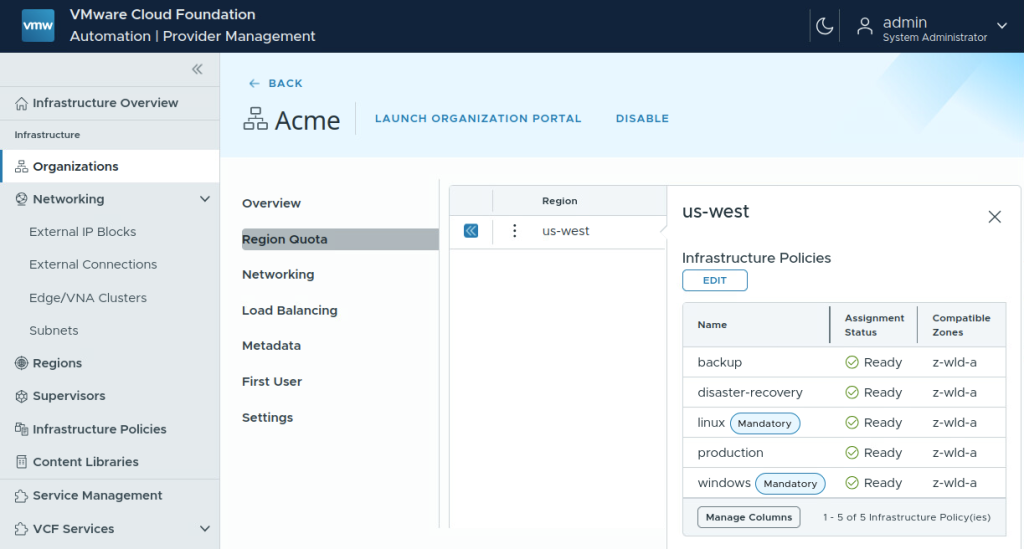The height and width of the screenshot is (549, 1024).
Task: Open External IP Blocks
Action: pyautogui.click(x=82, y=232)
